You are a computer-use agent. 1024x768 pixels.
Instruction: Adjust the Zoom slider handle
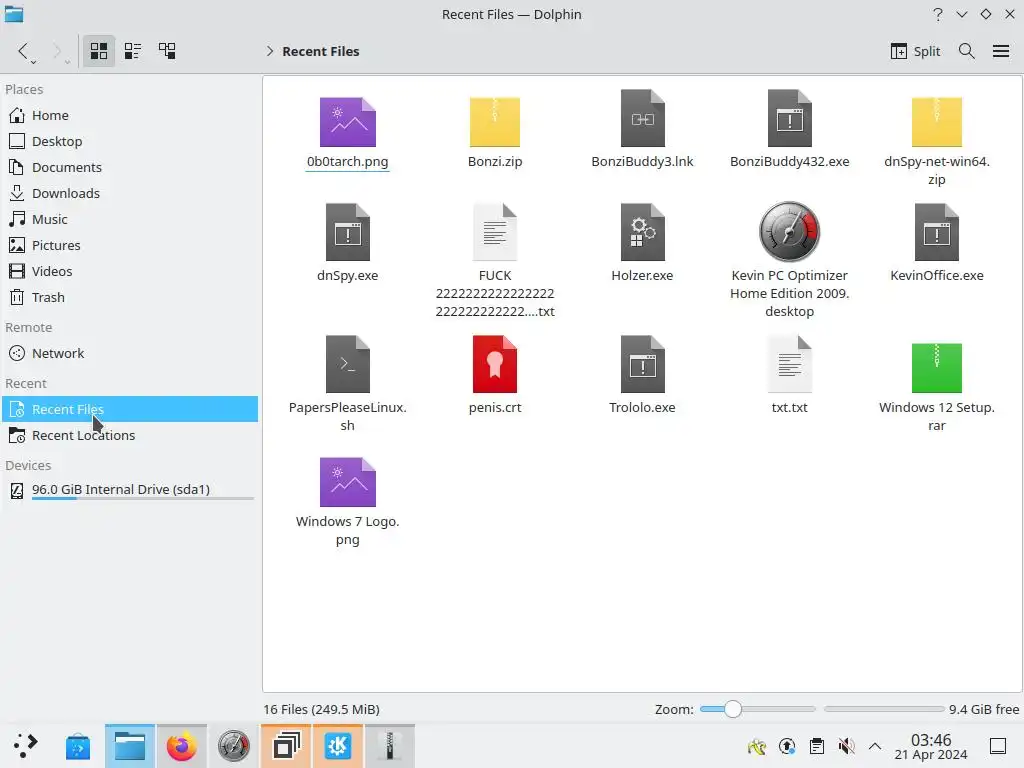733,709
